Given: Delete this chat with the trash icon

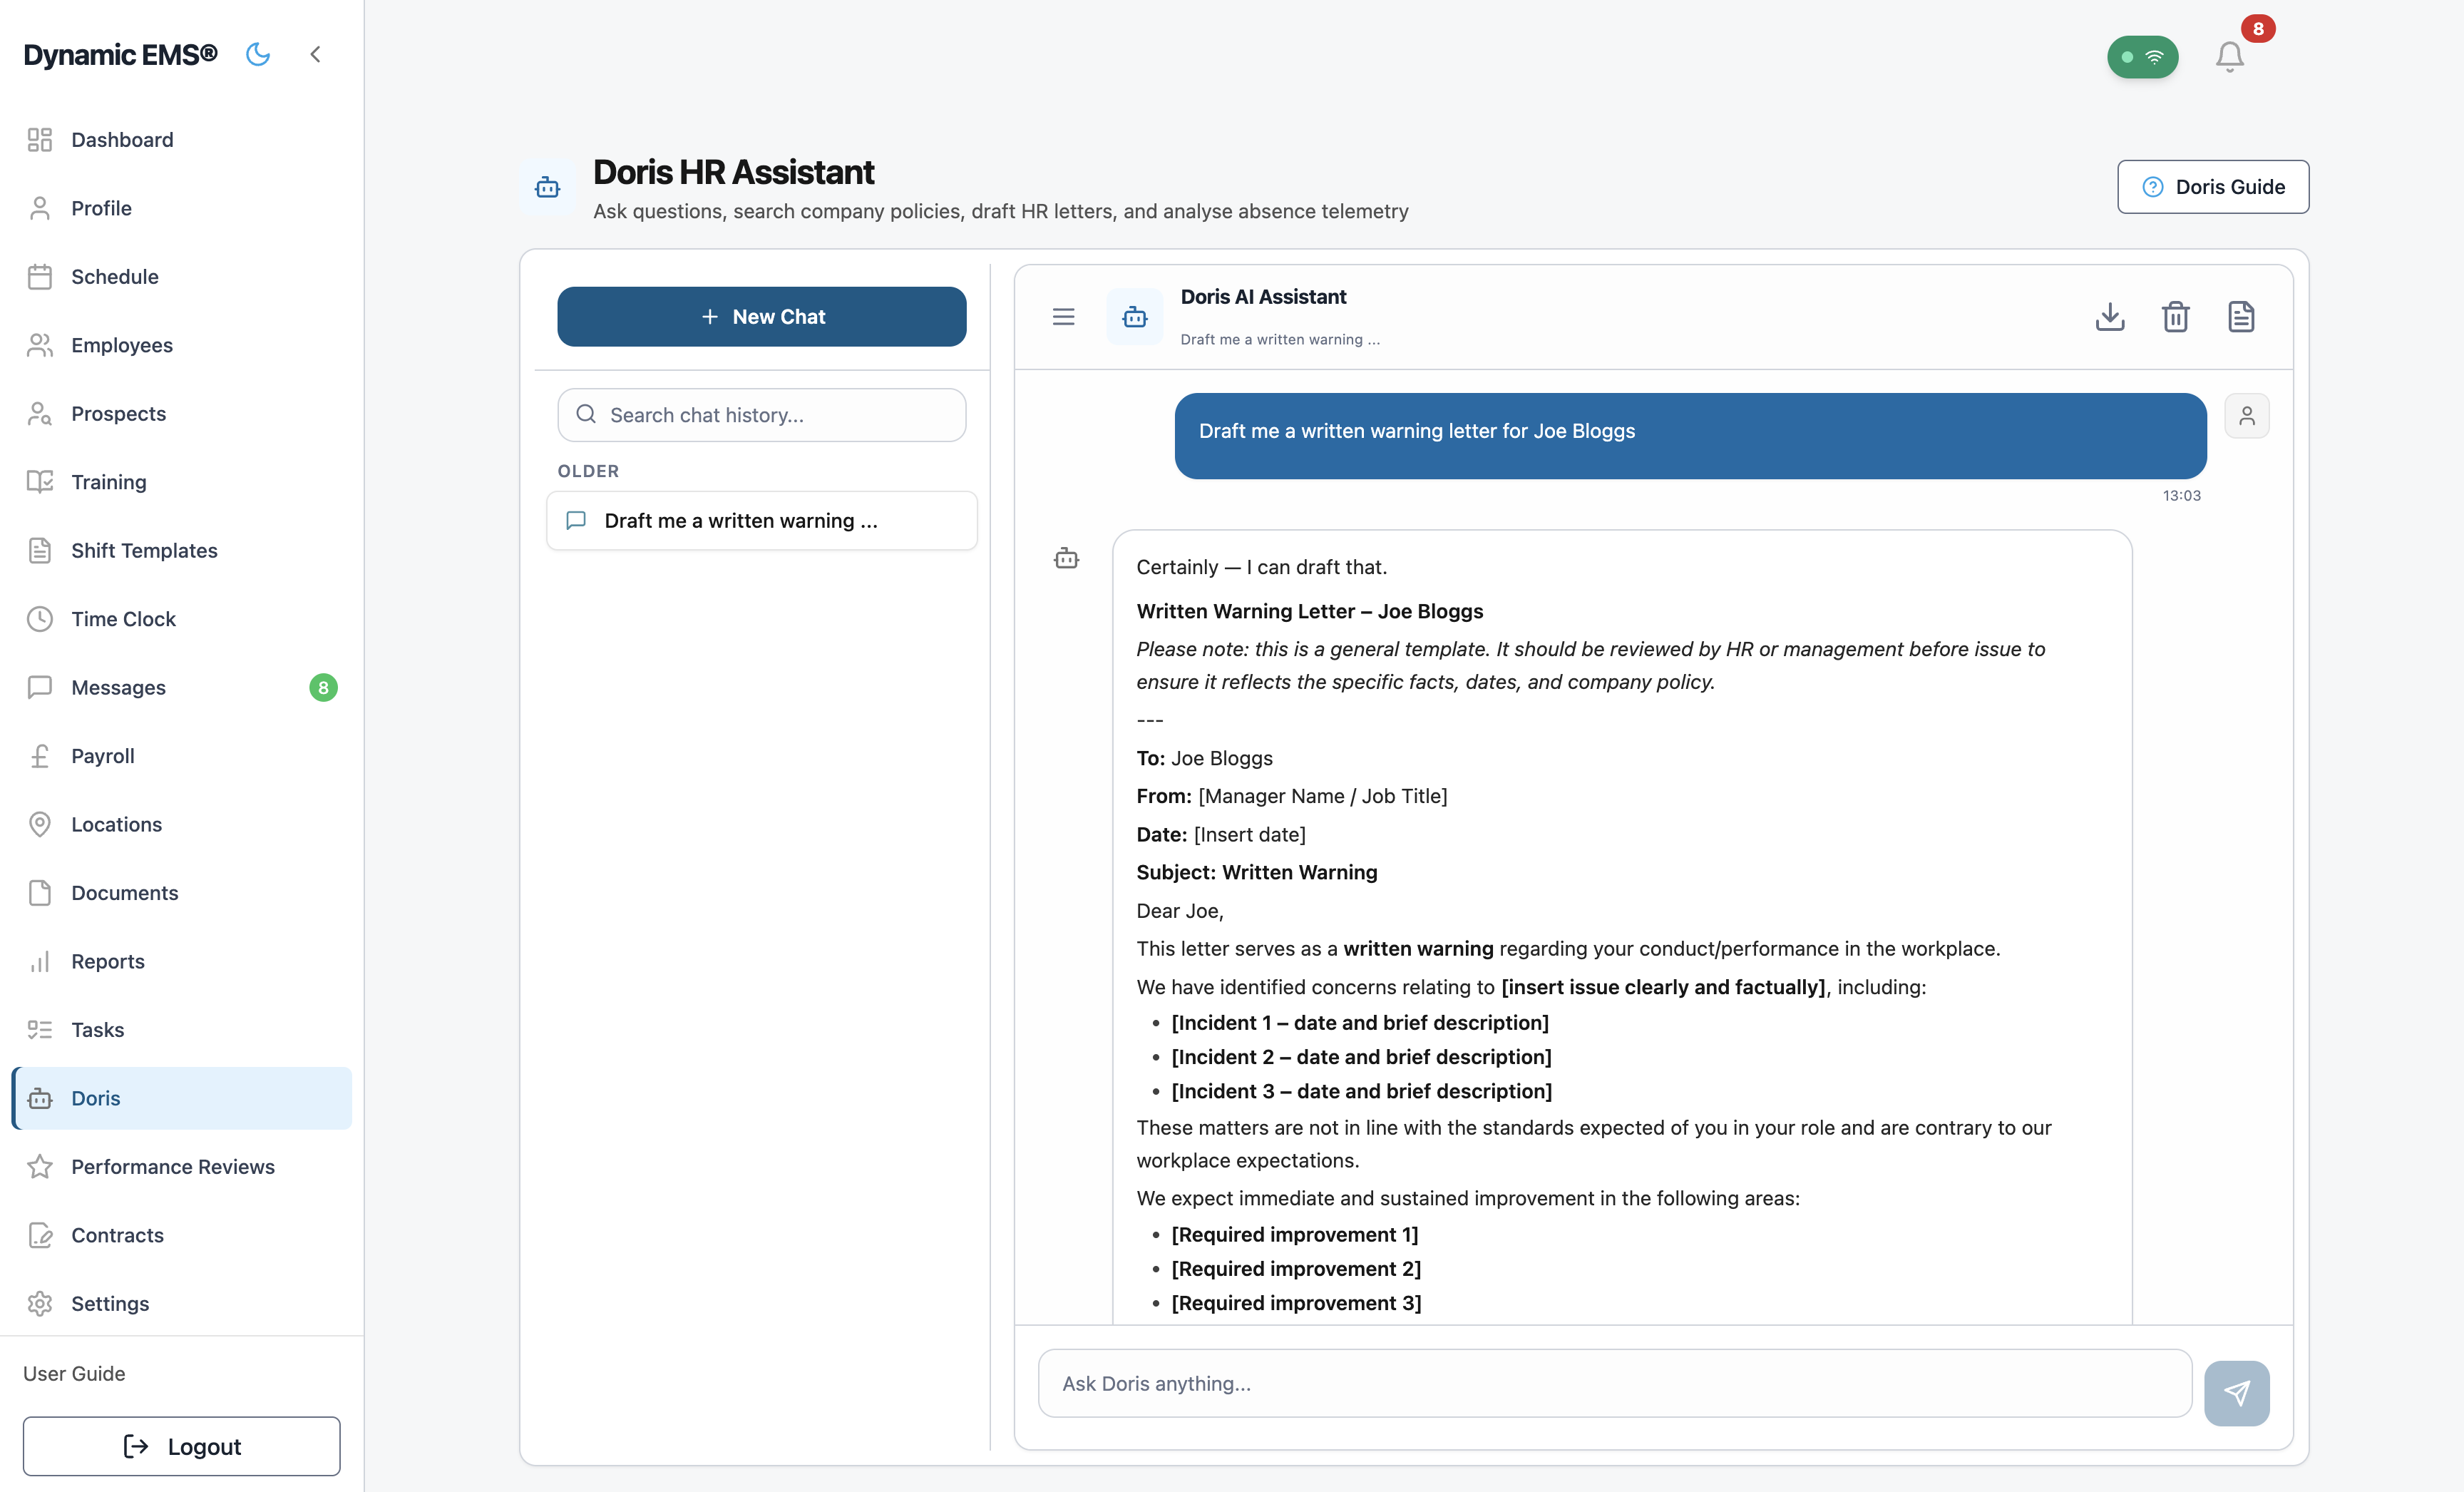Looking at the screenshot, I should click(x=2175, y=316).
